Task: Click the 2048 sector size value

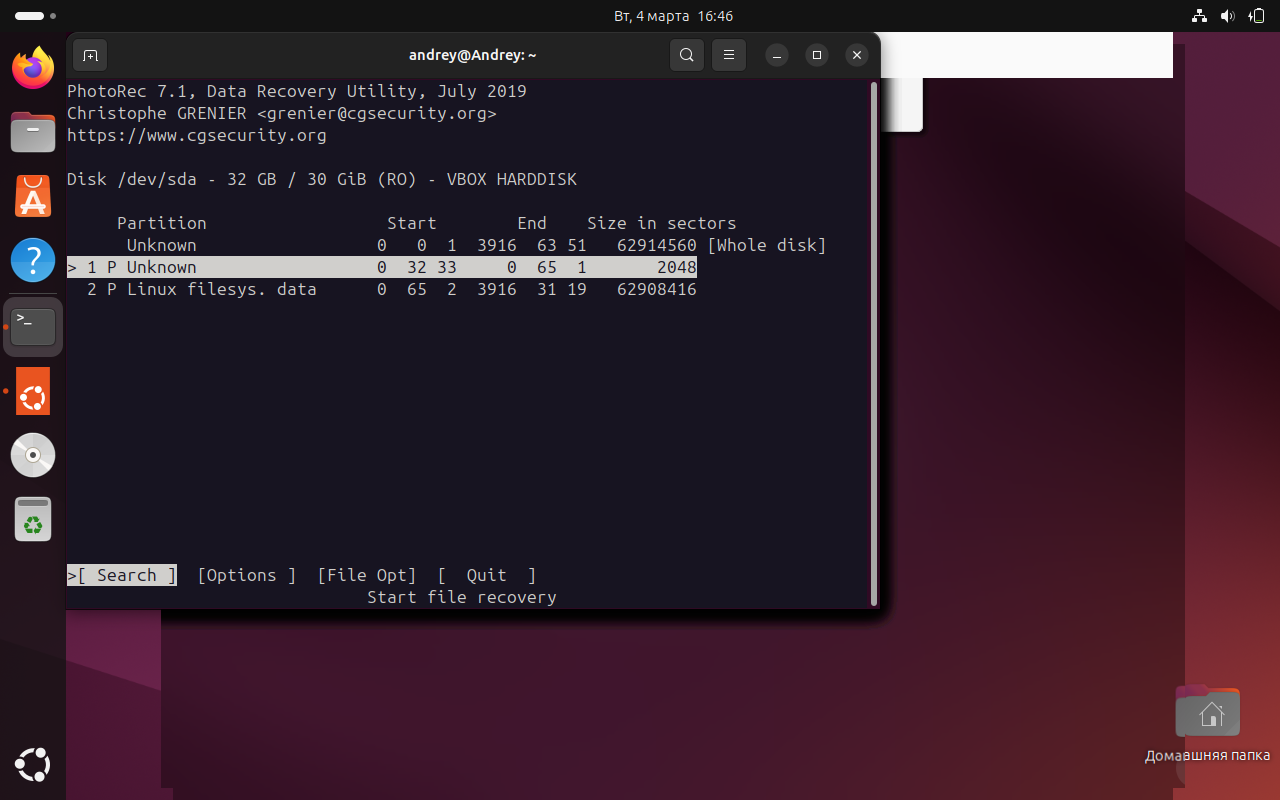Action: click(677, 267)
